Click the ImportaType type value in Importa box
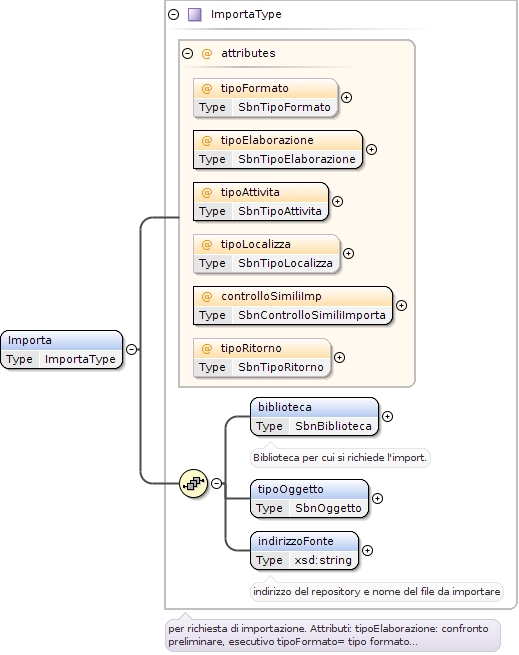The image size is (519, 655). pyautogui.click(x=80, y=359)
